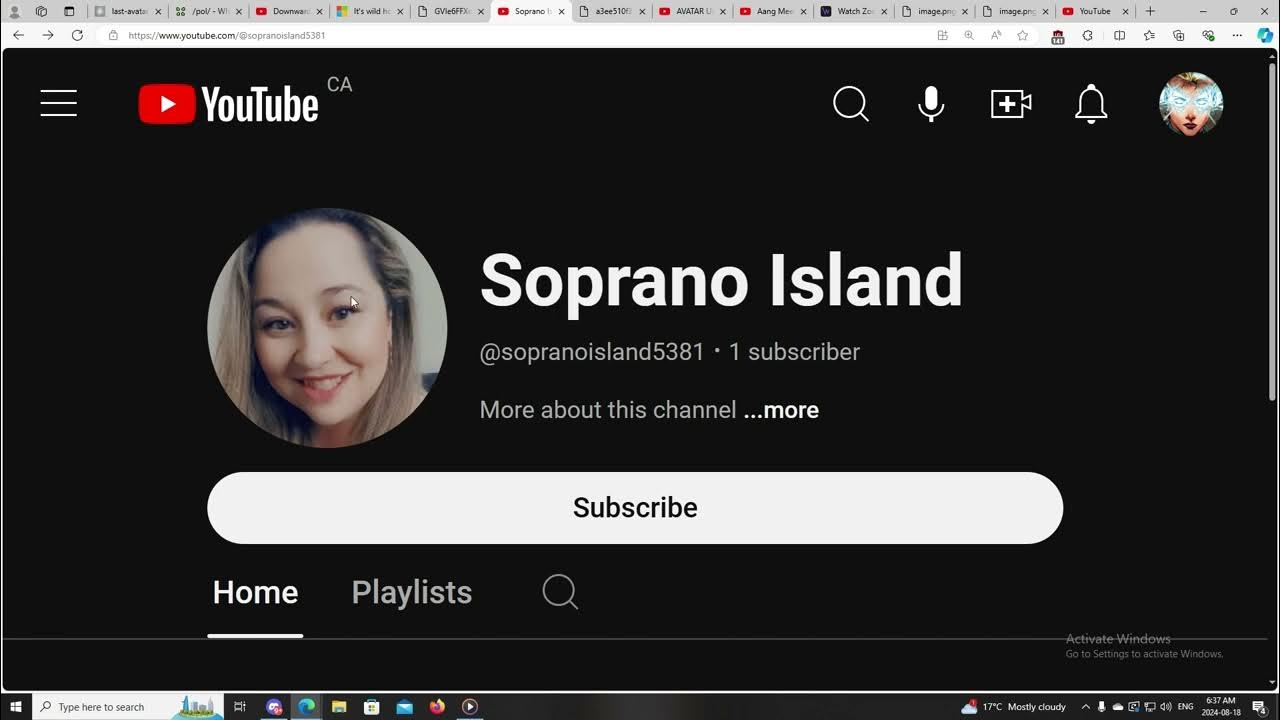This screenshot has width=1280, height=720.
Task: Search within channel using magnifier icon
Action: tap(560, 592)
